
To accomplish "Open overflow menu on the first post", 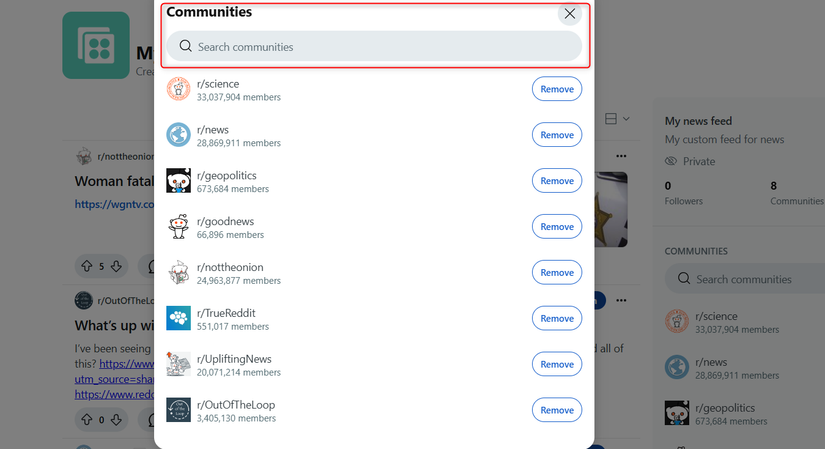I will click(621, 157).
